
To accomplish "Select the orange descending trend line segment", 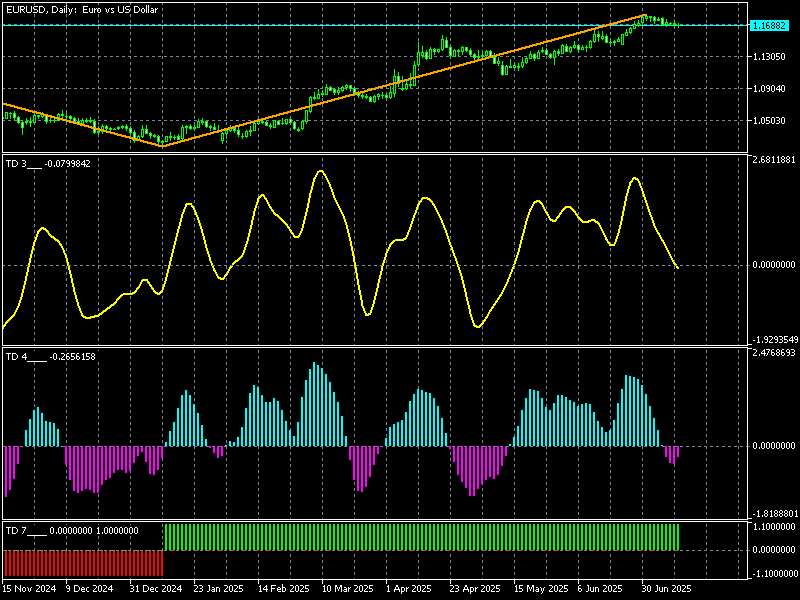I will tap(83, 125).
